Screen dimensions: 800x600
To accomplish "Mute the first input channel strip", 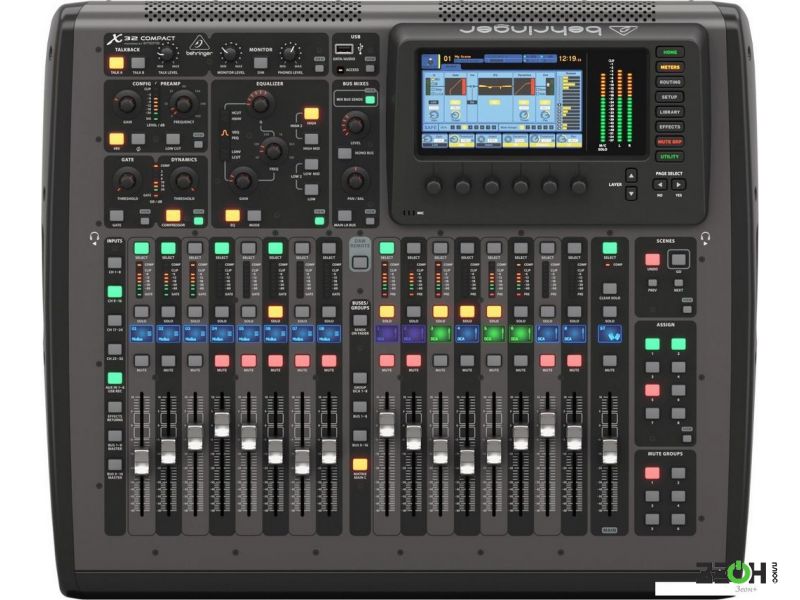I will pos(141,361).
